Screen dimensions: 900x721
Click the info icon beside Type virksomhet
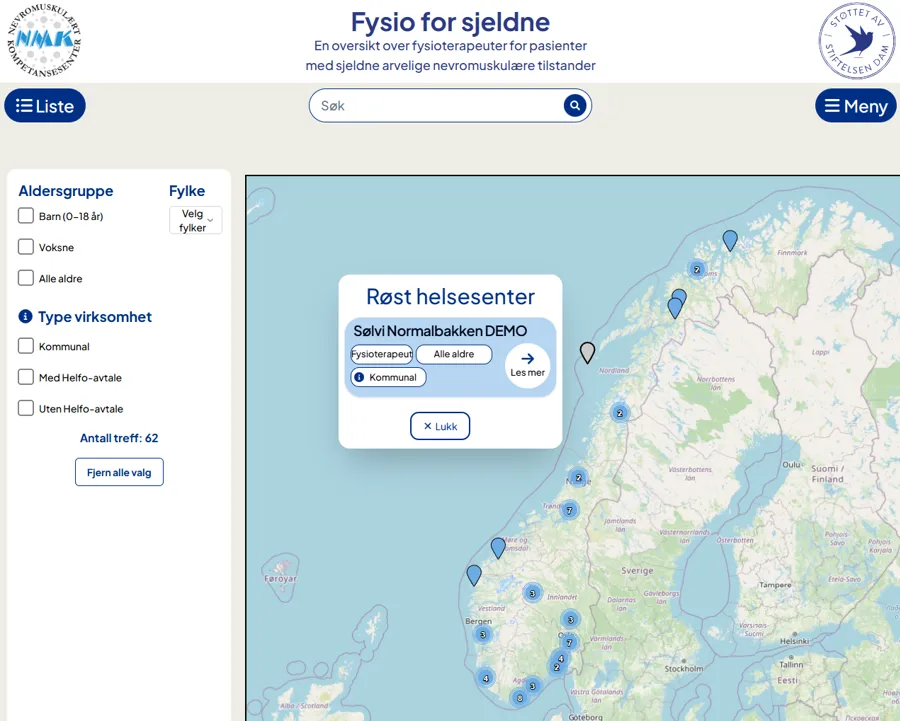point(25,316)
